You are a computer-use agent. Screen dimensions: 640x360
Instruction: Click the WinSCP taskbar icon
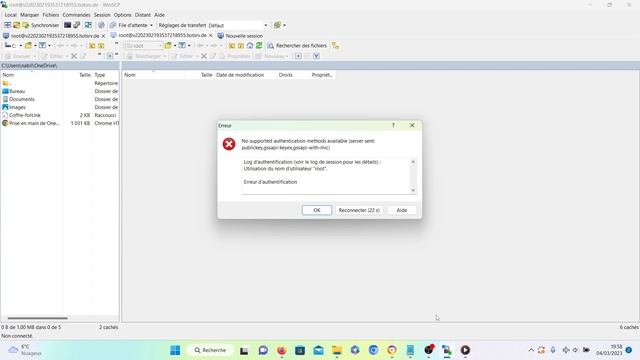tap(447, 350)
